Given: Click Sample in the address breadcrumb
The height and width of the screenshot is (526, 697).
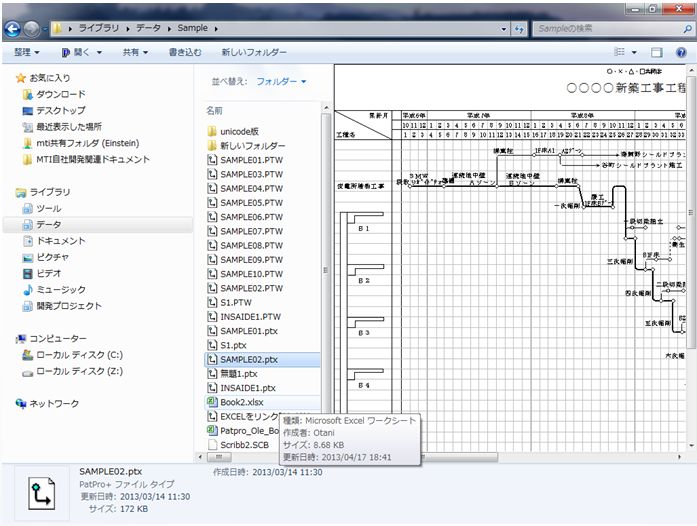Looking at the screenshot, I should [x=192, y=28].
